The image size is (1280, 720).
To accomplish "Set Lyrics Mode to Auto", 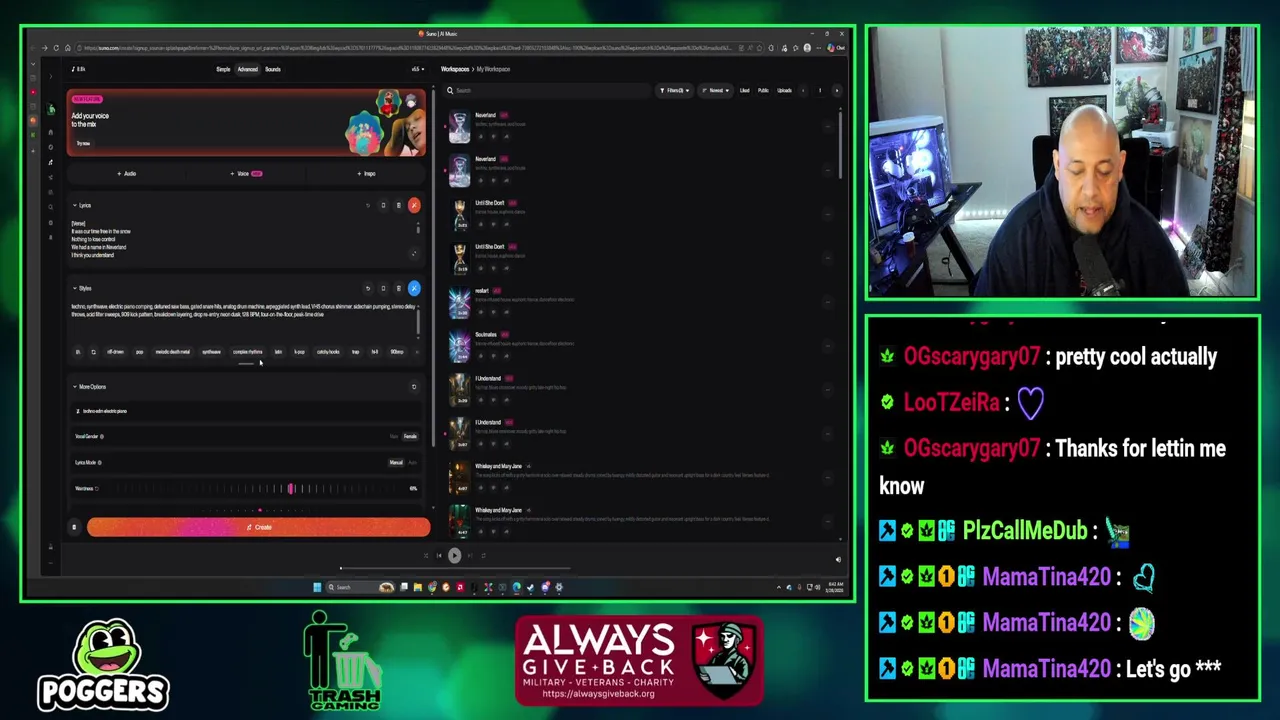I will [x=412, y=463].
